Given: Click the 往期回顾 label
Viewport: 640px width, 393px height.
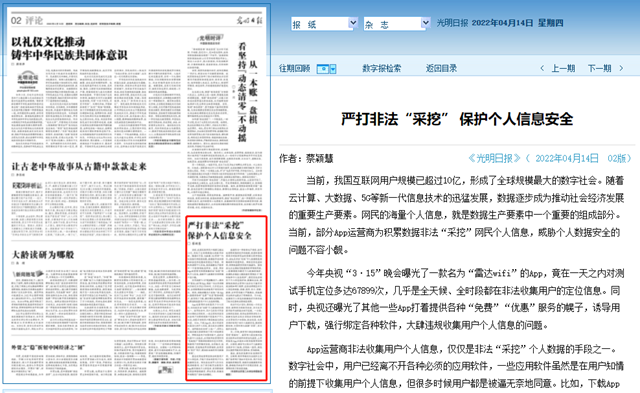Looking at the screenshot, I should 295,68.
